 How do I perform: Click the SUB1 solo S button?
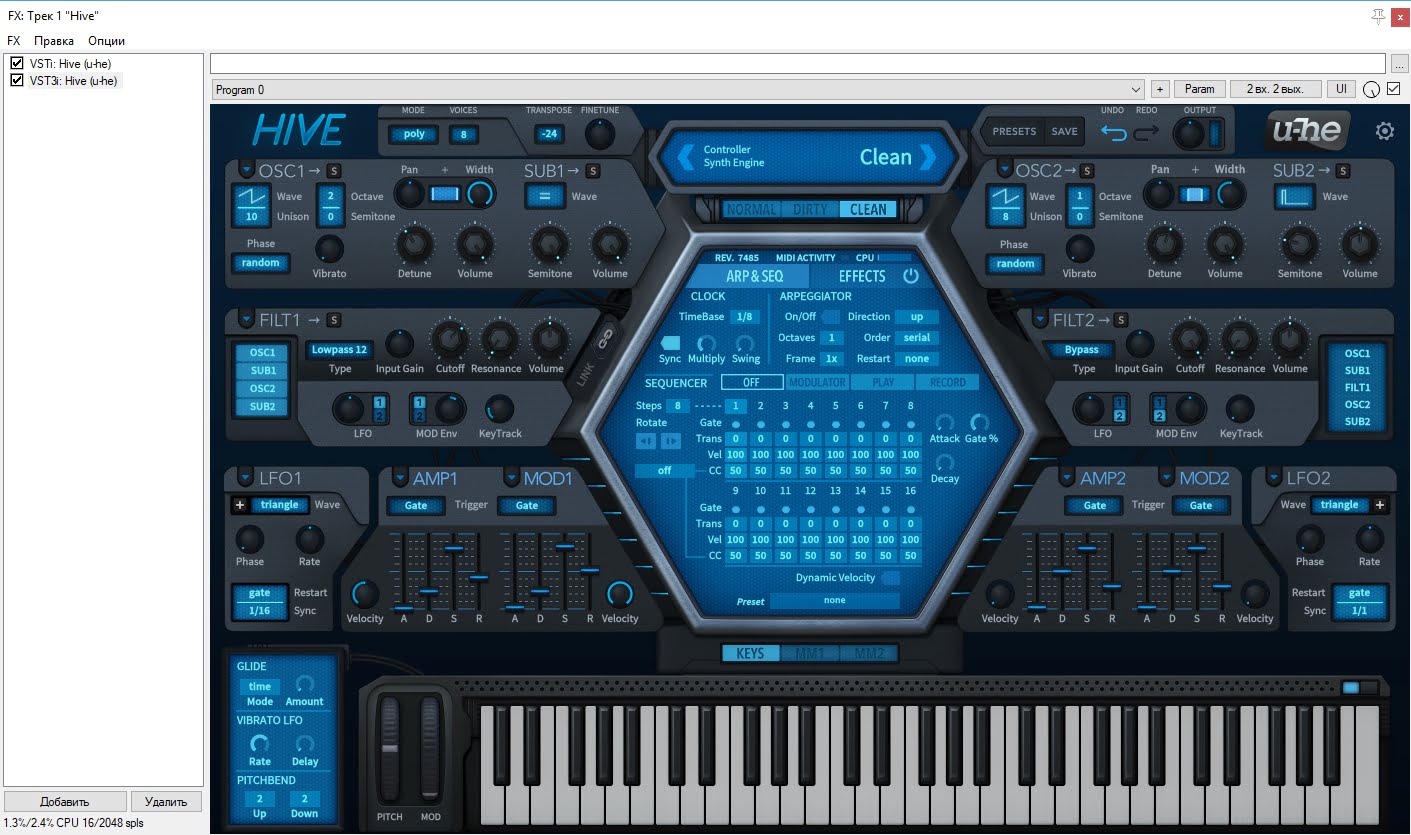[593, 170]
